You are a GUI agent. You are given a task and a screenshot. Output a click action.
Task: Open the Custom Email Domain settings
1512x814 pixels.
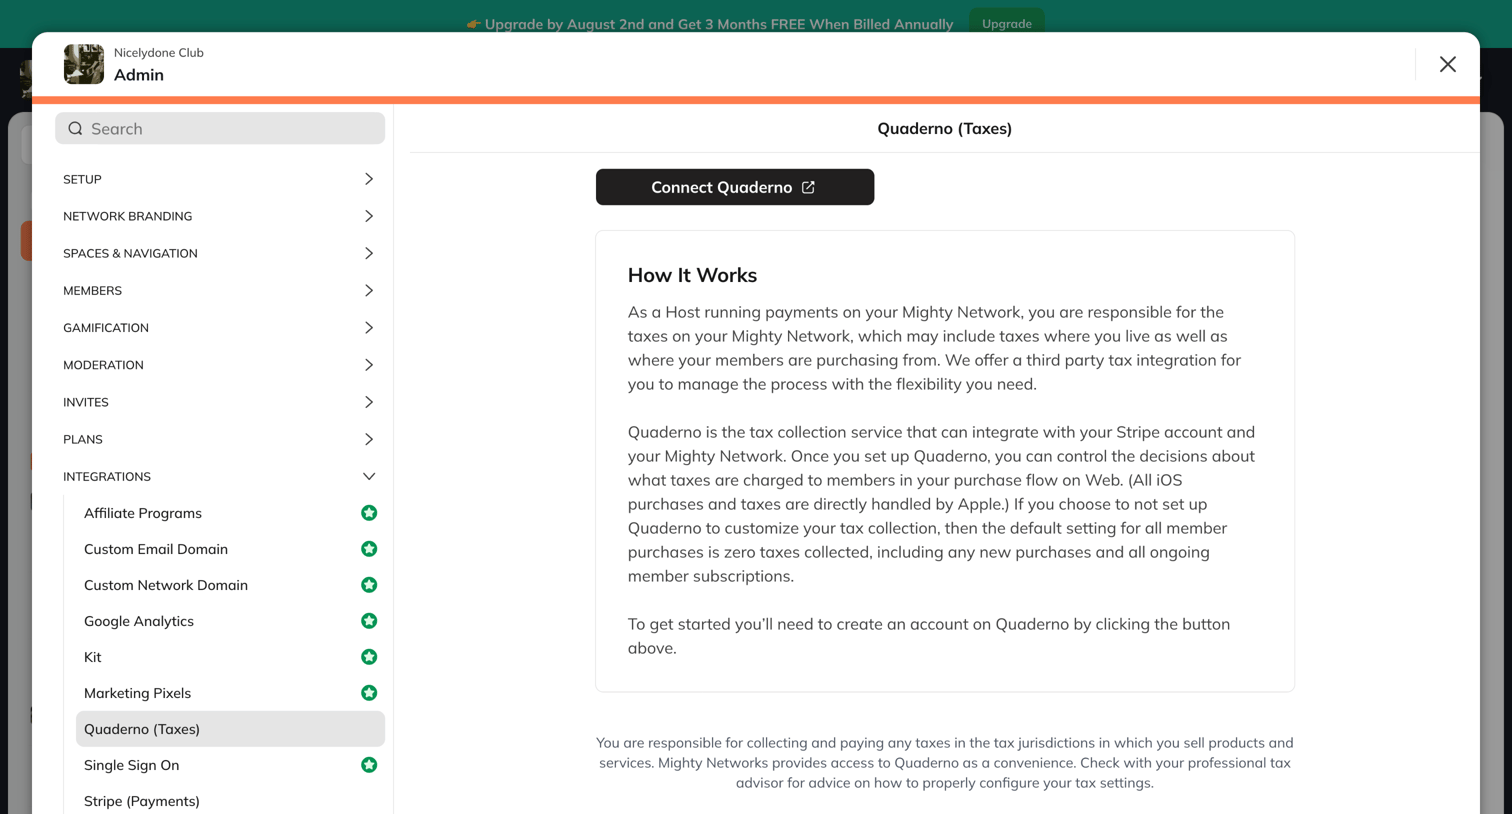click(x=230, y=549)
